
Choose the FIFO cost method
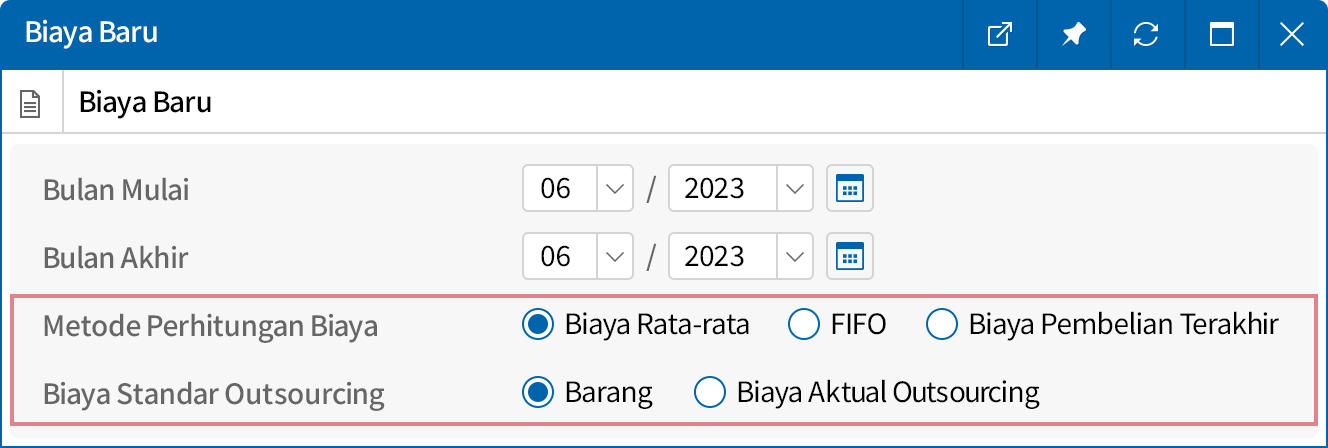click(x=805, y=324)
